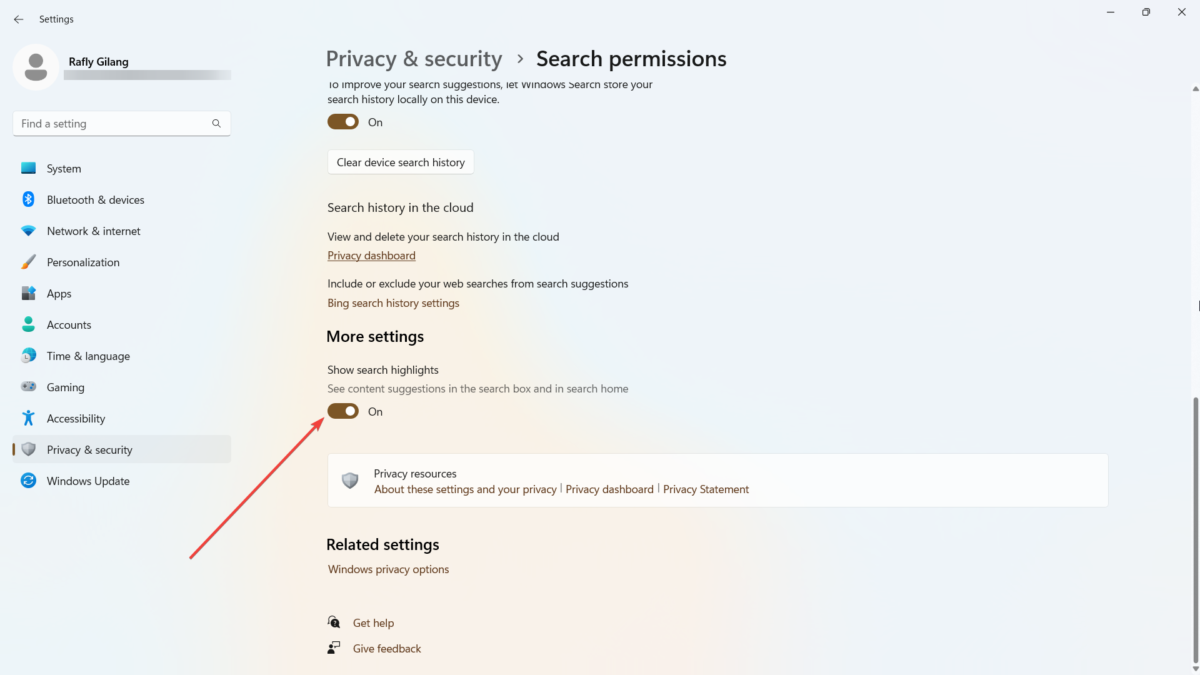Disable the Show search highlights toggle
1200x675 pixels.
click(x=343, y=411)
